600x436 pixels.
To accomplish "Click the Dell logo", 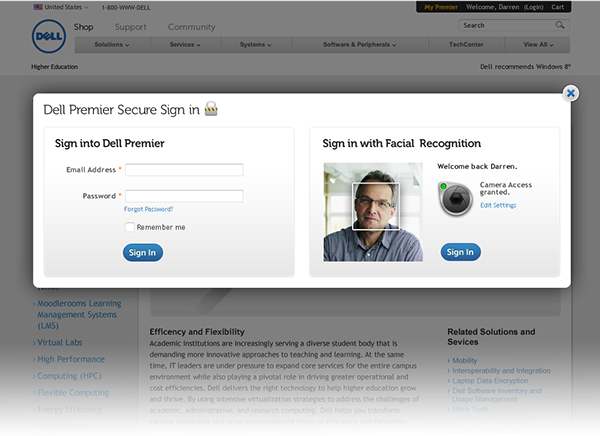I will (x=49, y=36).
